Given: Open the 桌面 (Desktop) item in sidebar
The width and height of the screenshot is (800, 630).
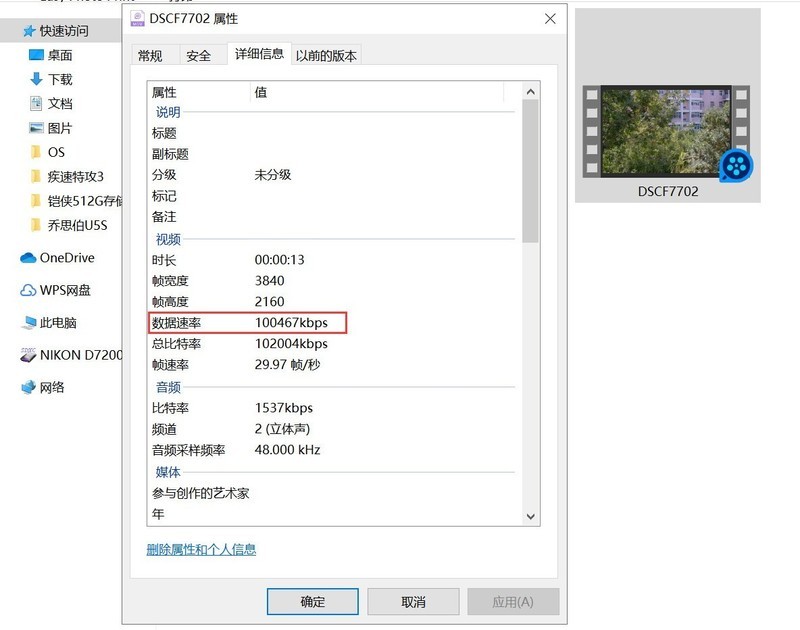Looking at the screenshot, I should (60, 55).
